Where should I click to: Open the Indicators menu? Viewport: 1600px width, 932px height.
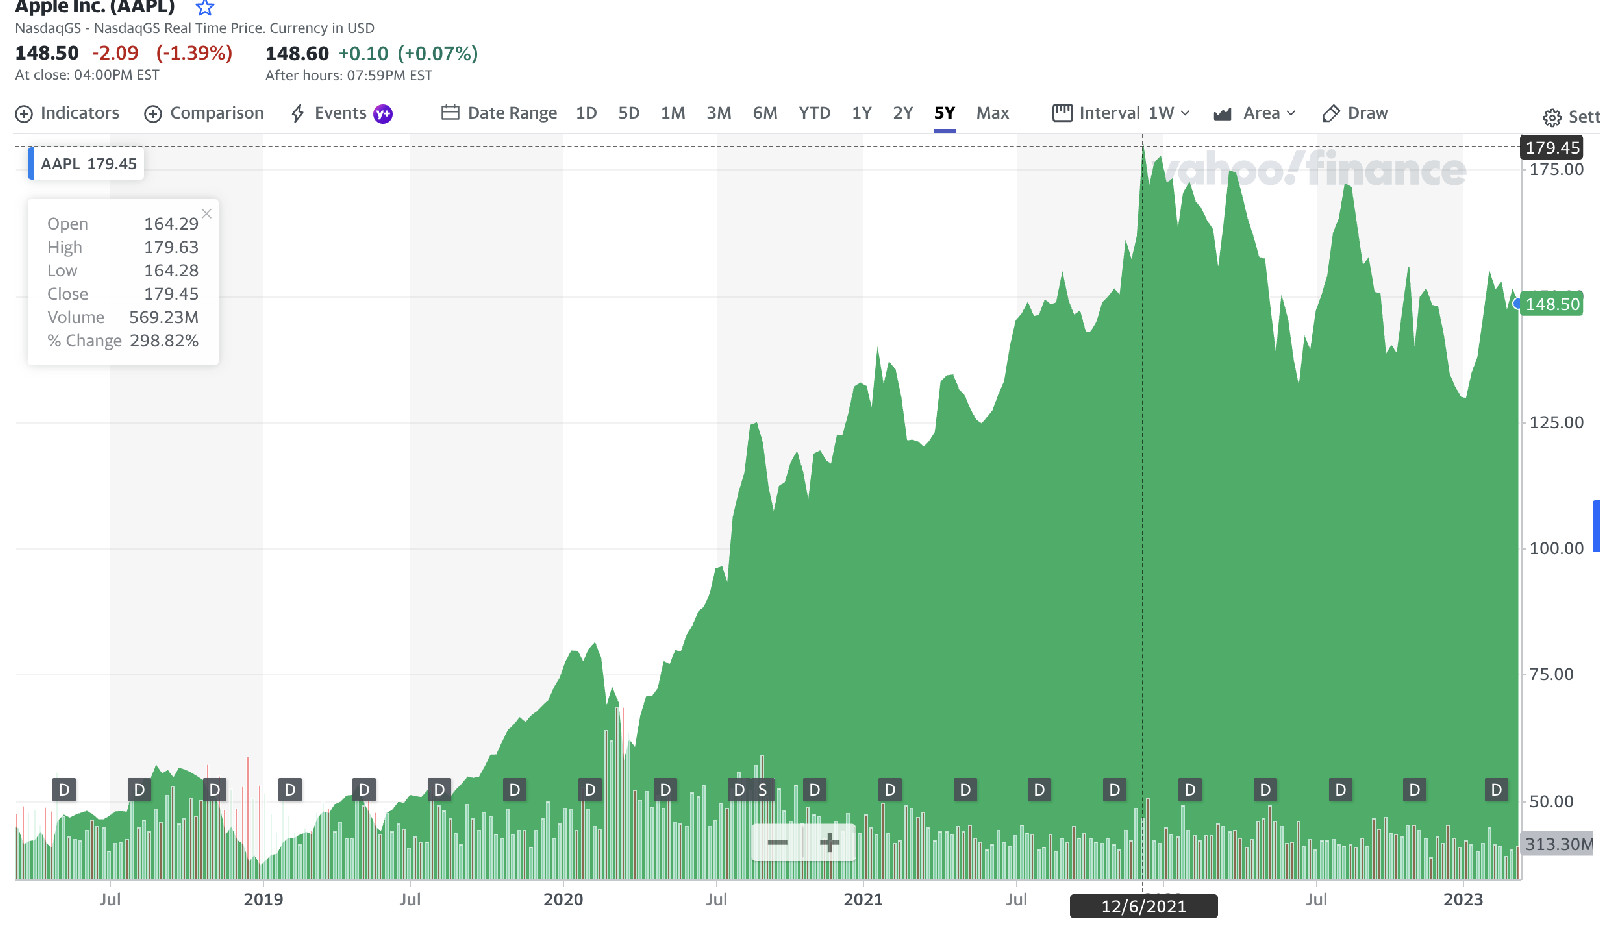67,114
